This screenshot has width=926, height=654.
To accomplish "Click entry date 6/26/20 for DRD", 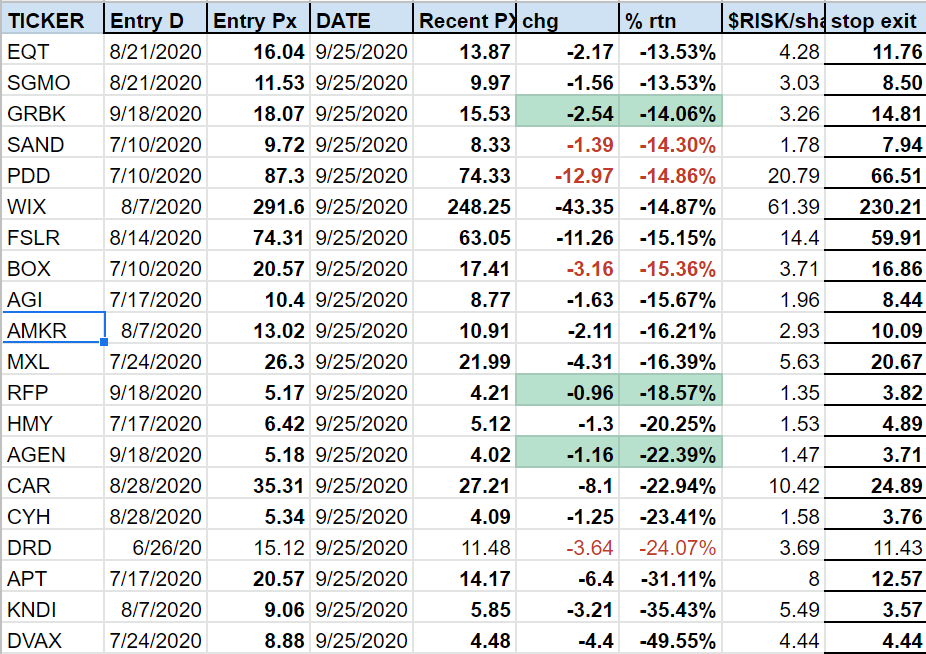I will (155, 547).
